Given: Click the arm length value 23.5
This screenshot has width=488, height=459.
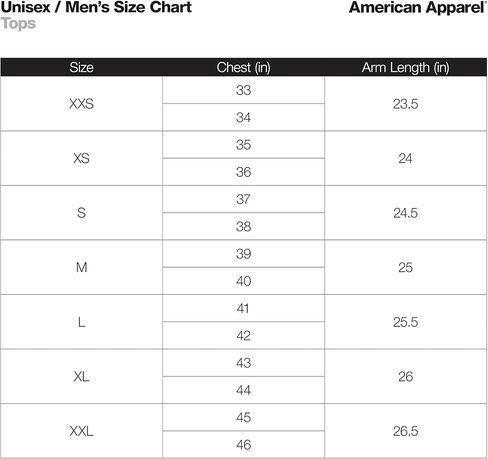Looking at the screenshot, I should coord(405,104).
